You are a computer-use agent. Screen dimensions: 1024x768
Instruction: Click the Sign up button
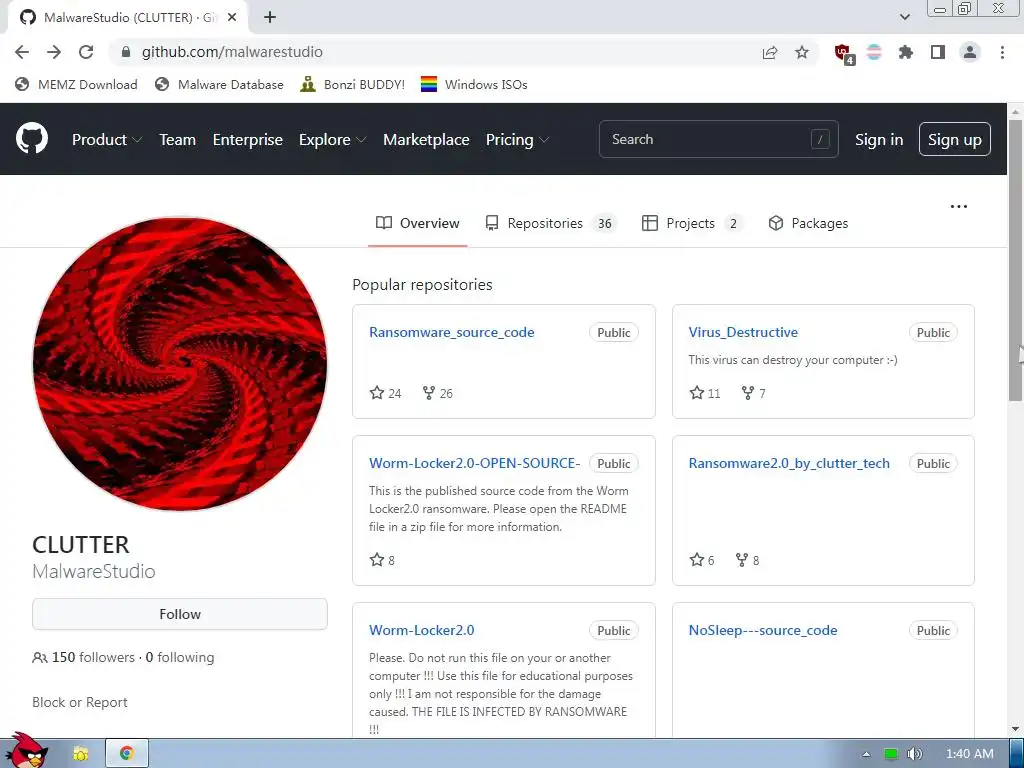tap(955, 139)
